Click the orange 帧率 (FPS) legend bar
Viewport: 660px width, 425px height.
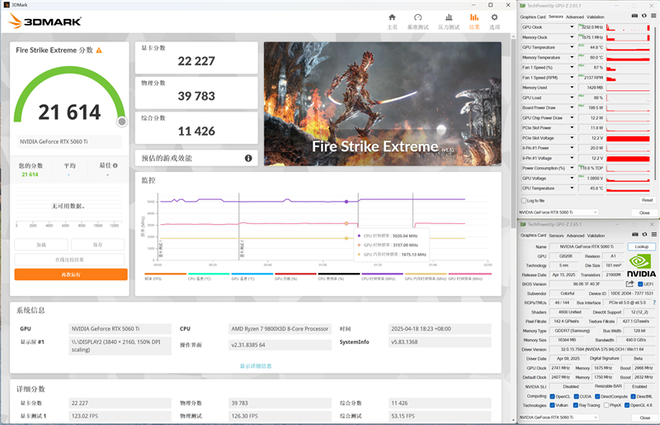165,274
